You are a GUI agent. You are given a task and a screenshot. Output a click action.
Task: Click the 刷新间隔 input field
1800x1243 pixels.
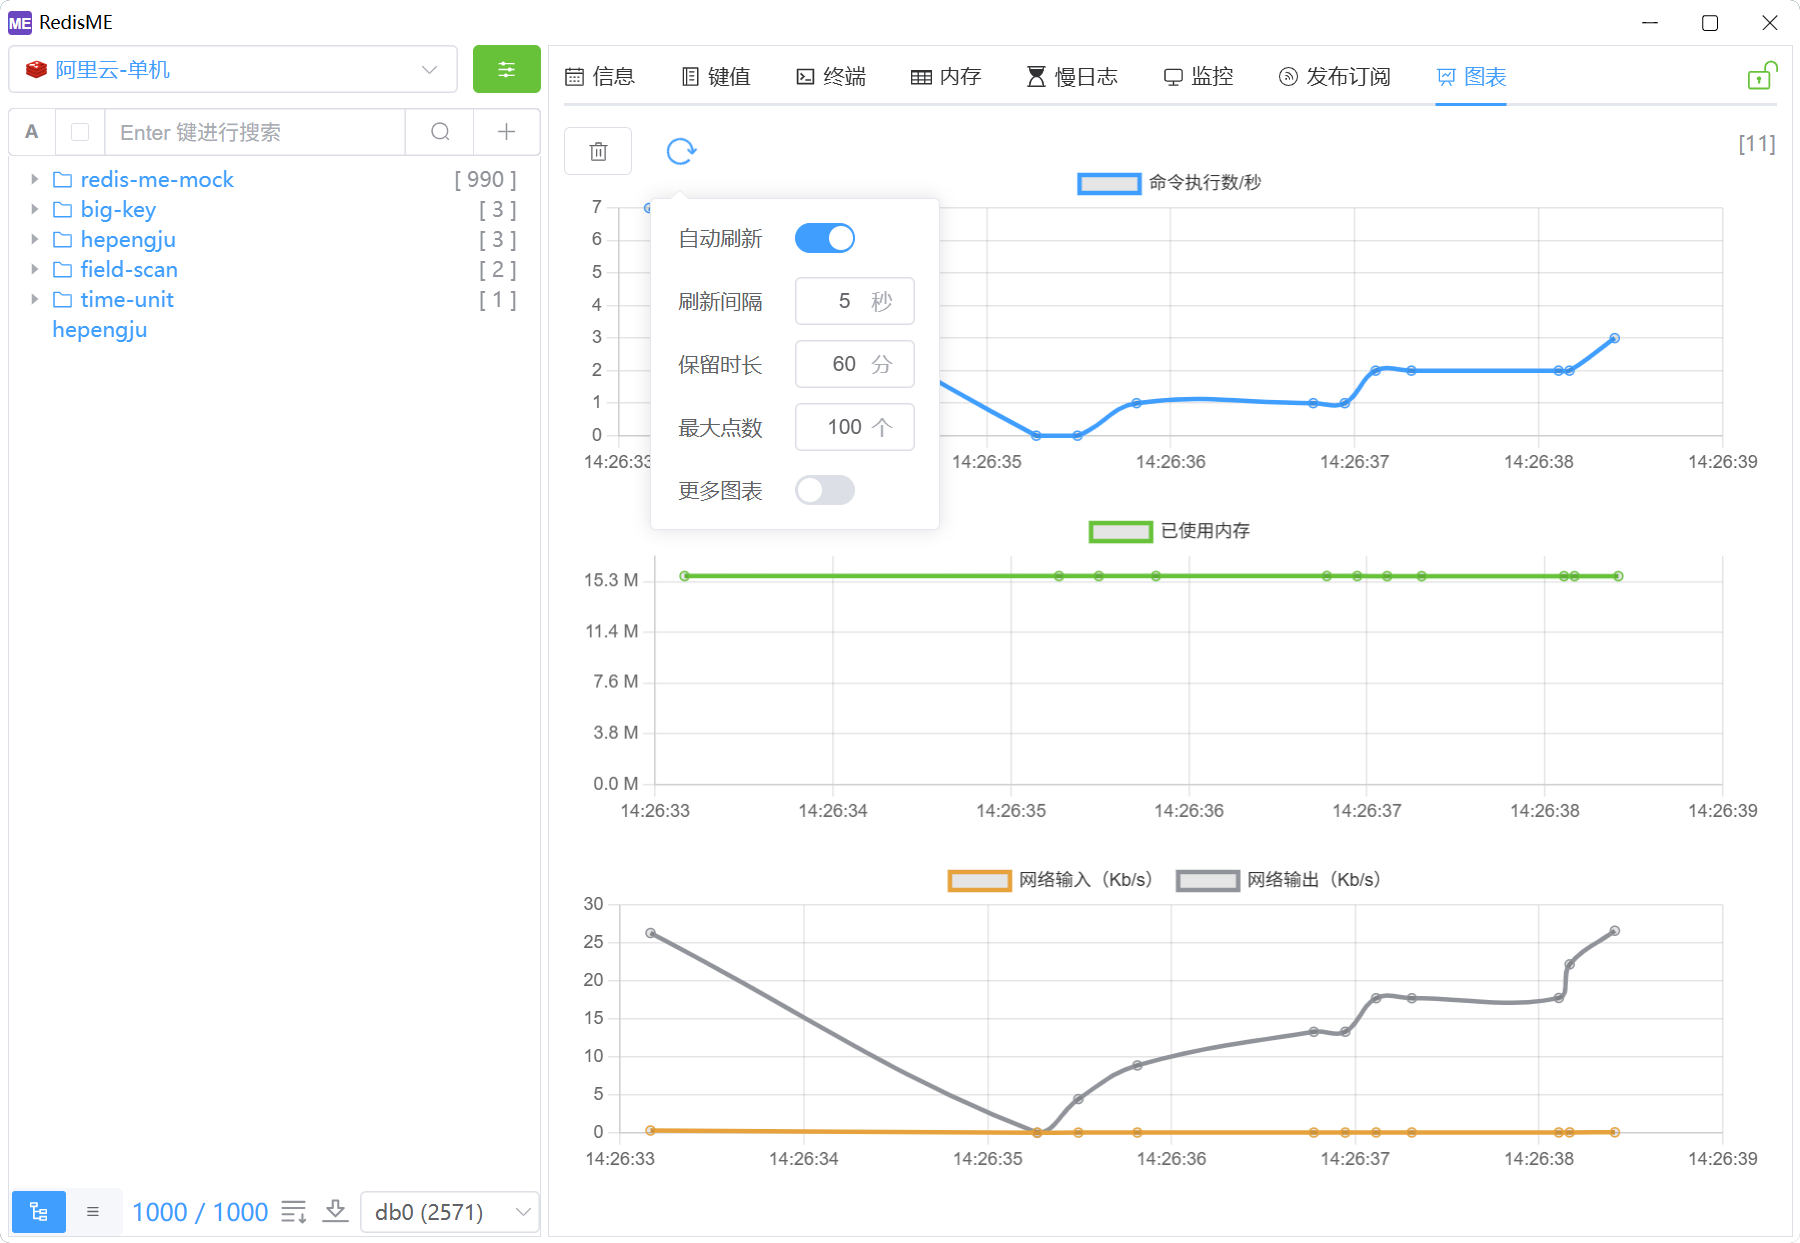point(844,301)
